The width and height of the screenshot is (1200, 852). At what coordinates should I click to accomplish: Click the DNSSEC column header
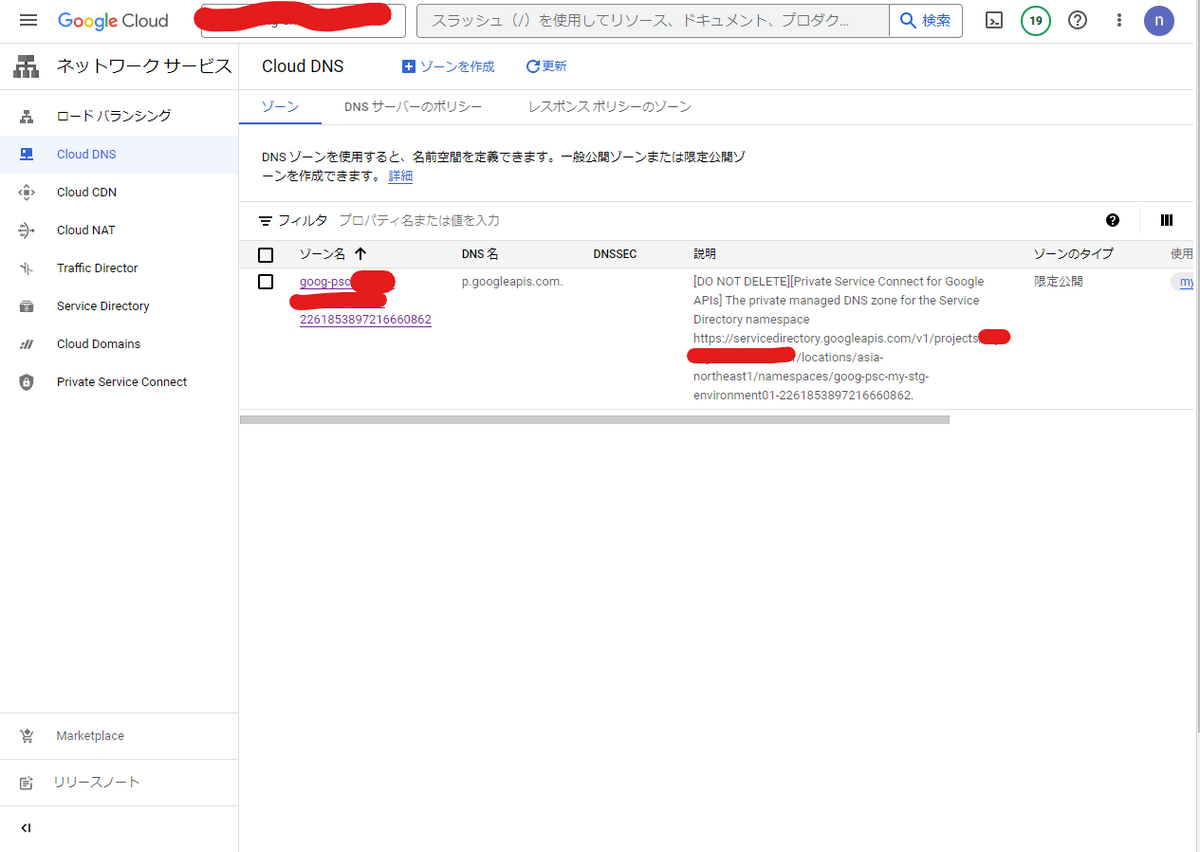click(x=615, y=255)
